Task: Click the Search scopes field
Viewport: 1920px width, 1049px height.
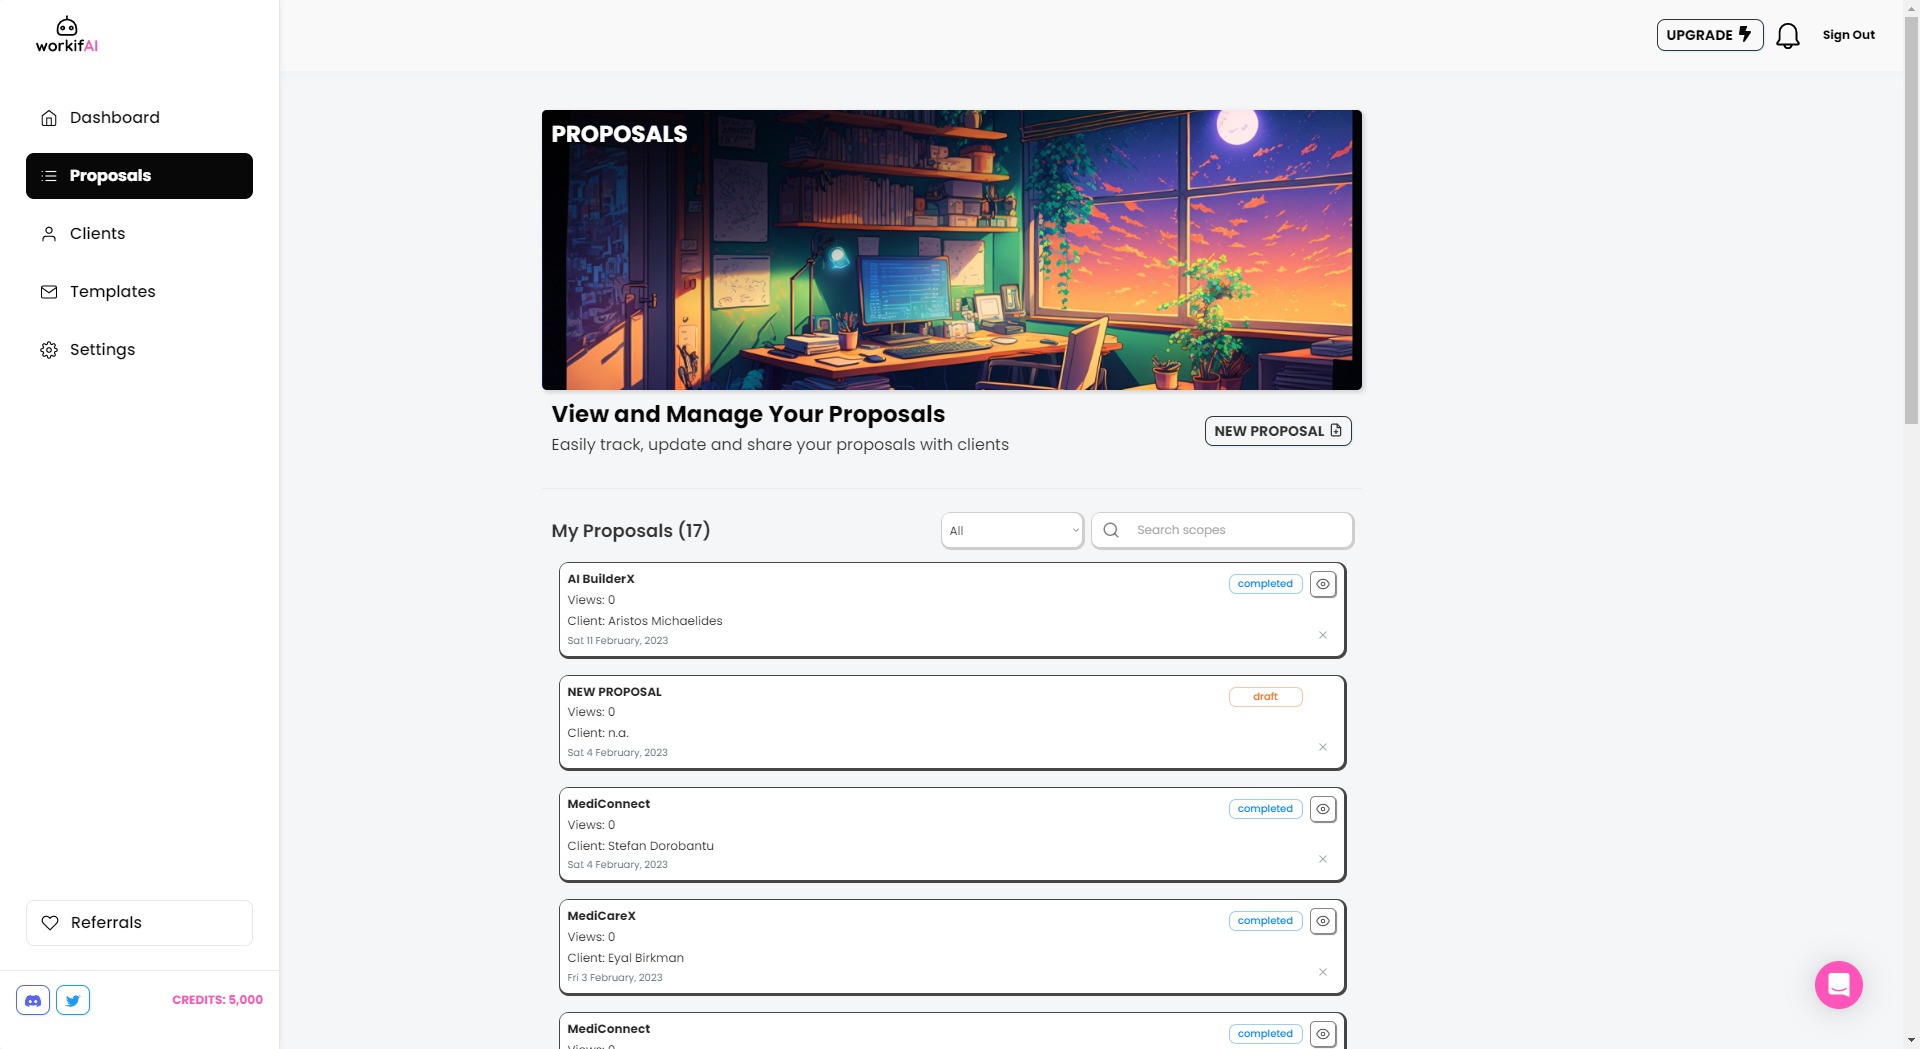Action: [x=1222, y=530]
